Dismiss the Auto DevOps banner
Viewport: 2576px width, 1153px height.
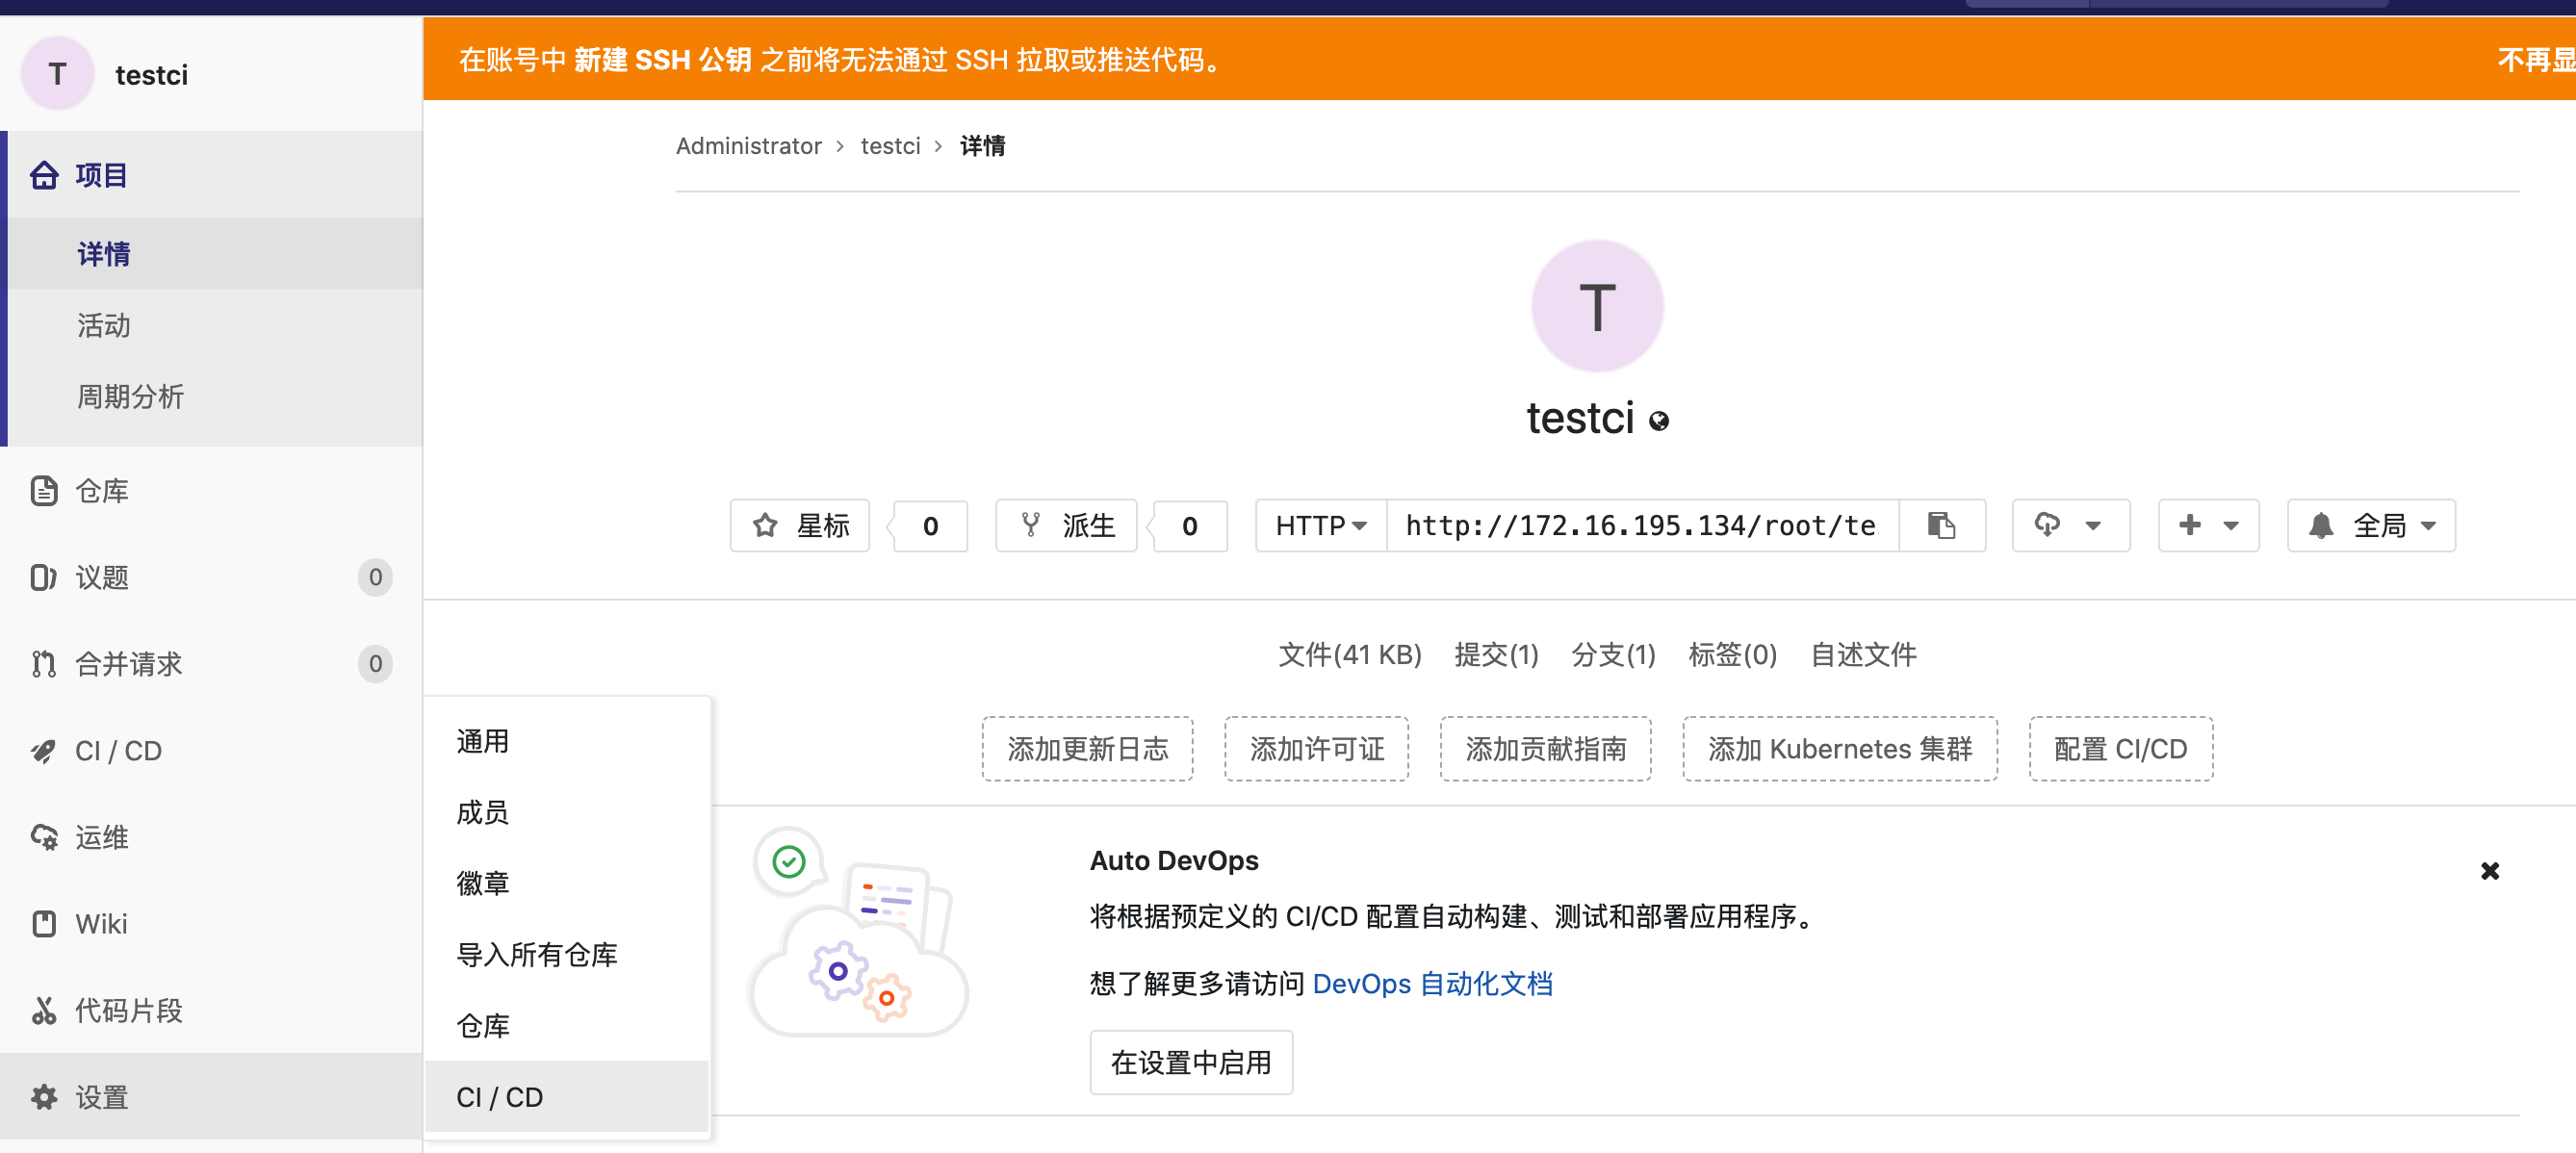pos(2489,870)
